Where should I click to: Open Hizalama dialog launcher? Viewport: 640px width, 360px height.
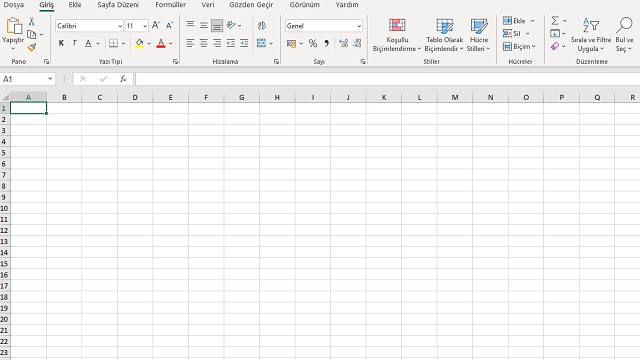pyautogui.click(x=276, y=62)
